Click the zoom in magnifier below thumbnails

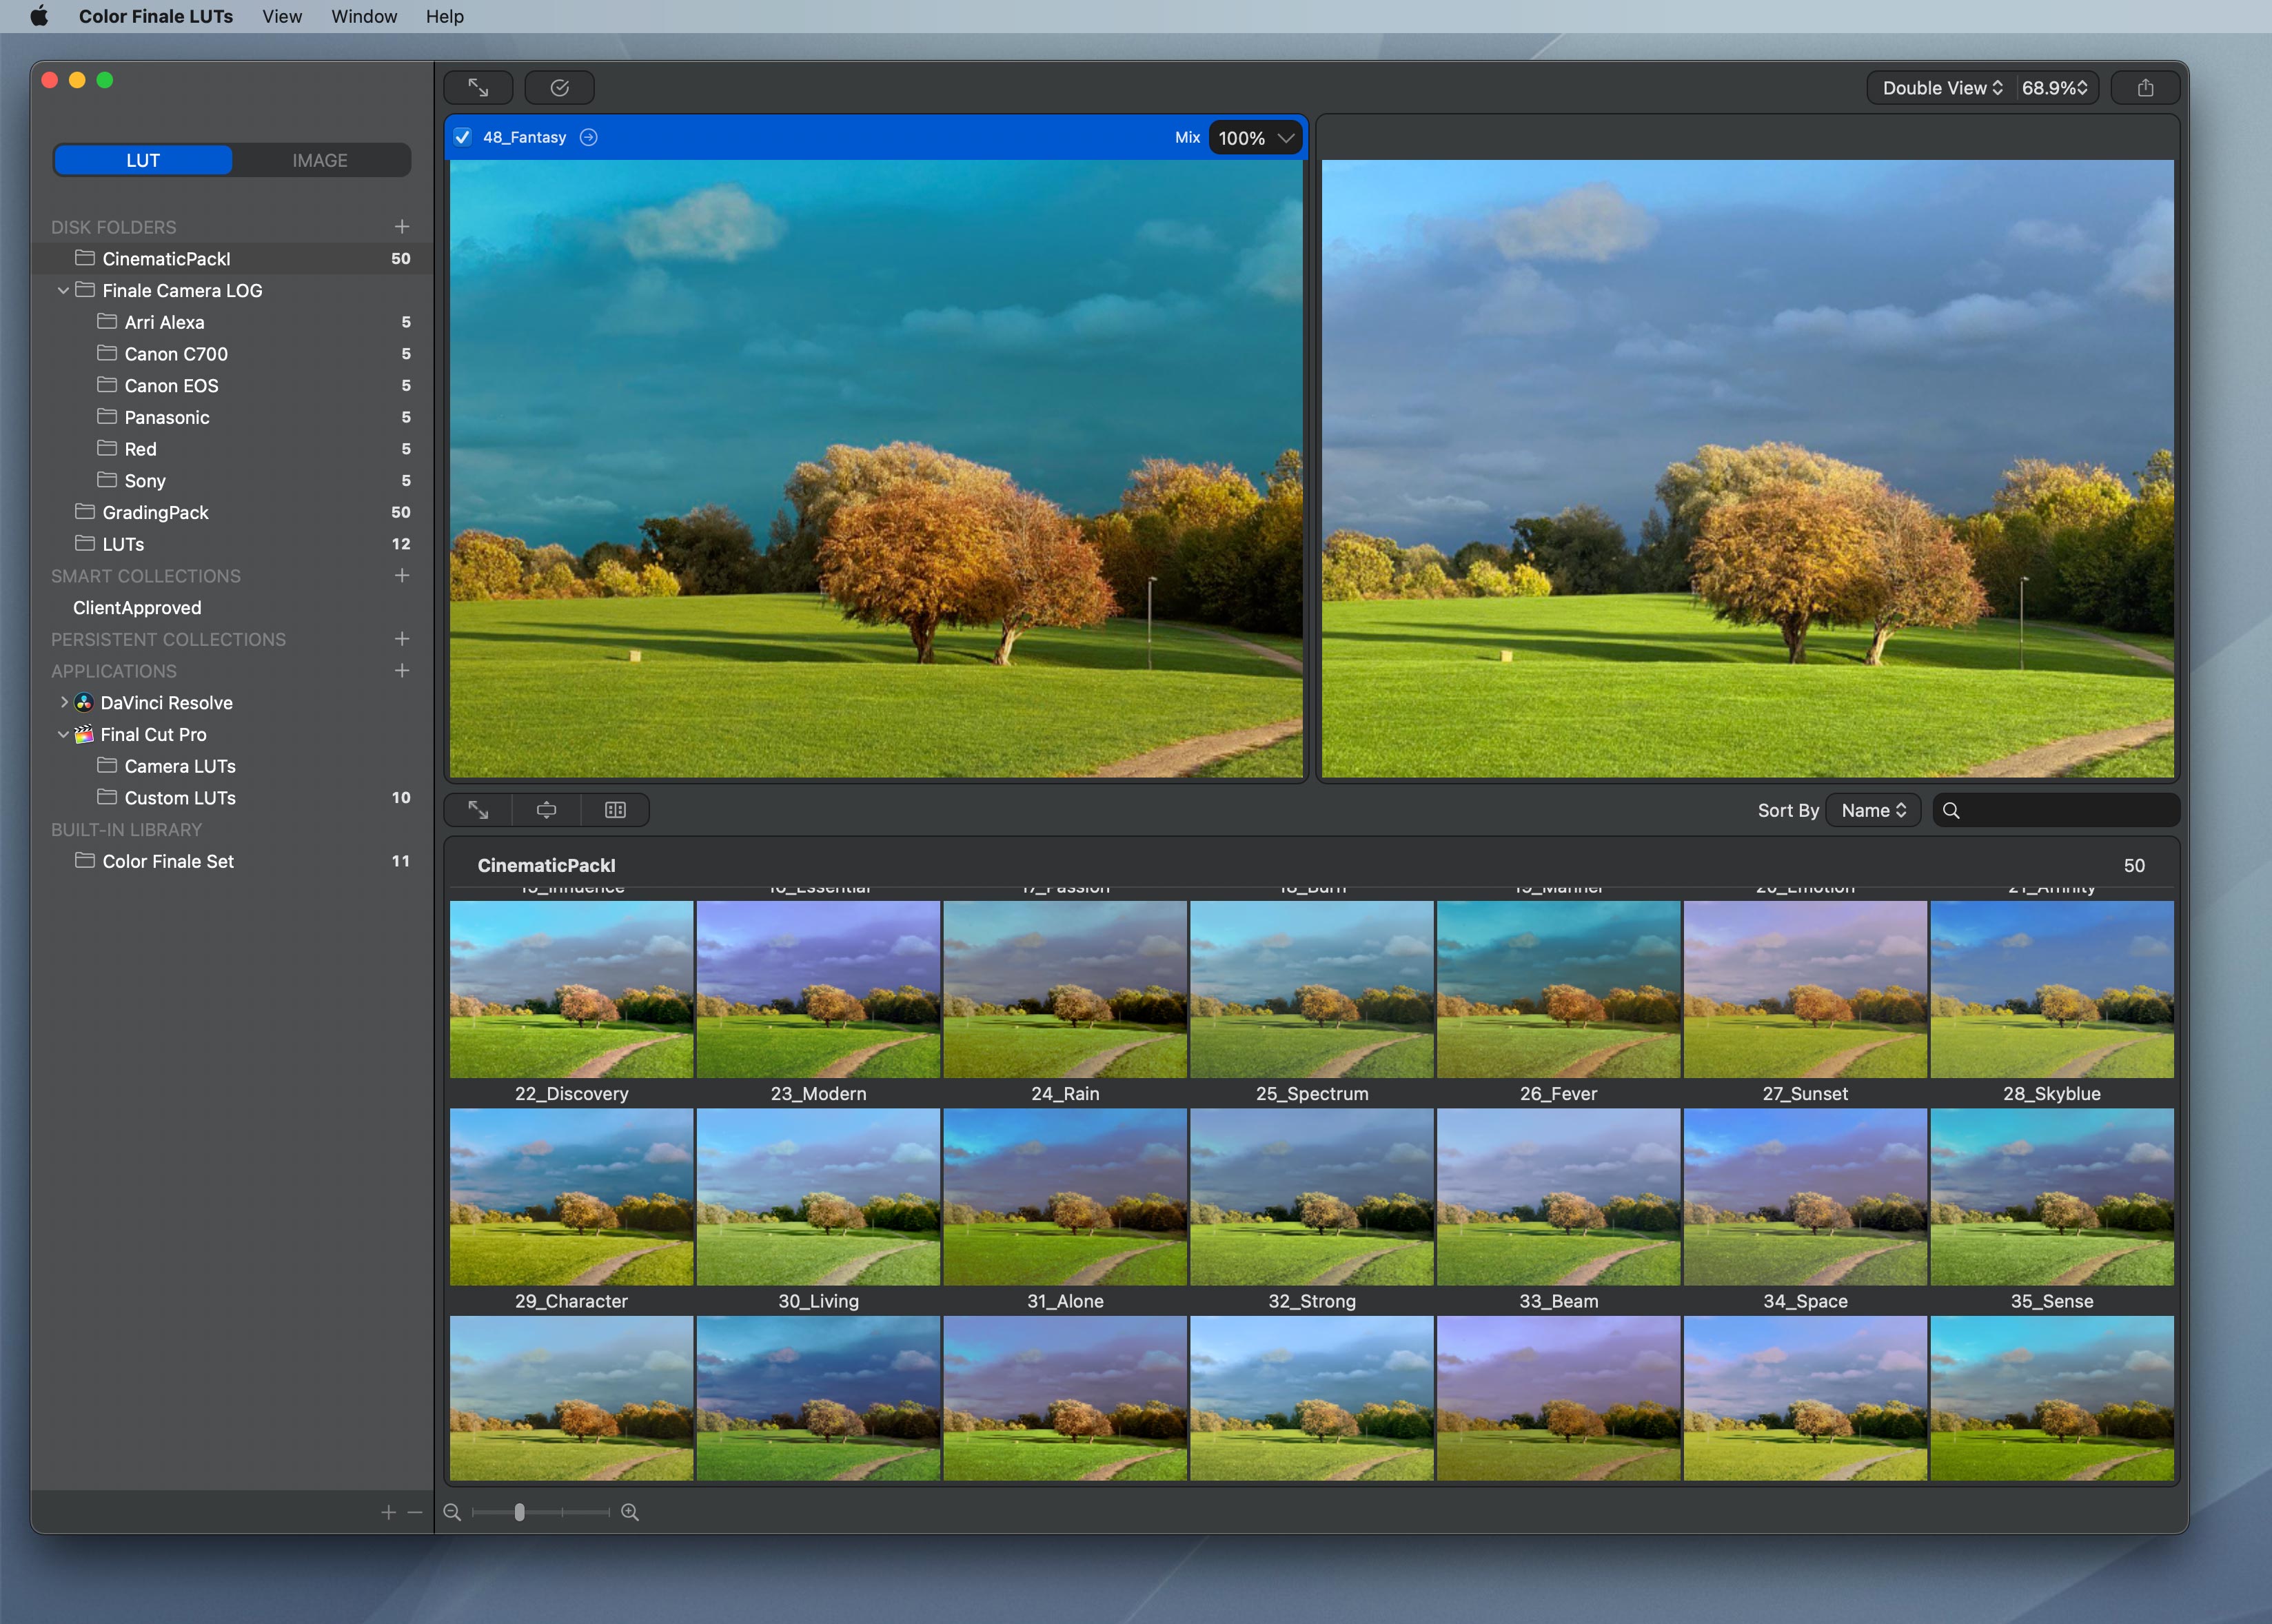630,1512
